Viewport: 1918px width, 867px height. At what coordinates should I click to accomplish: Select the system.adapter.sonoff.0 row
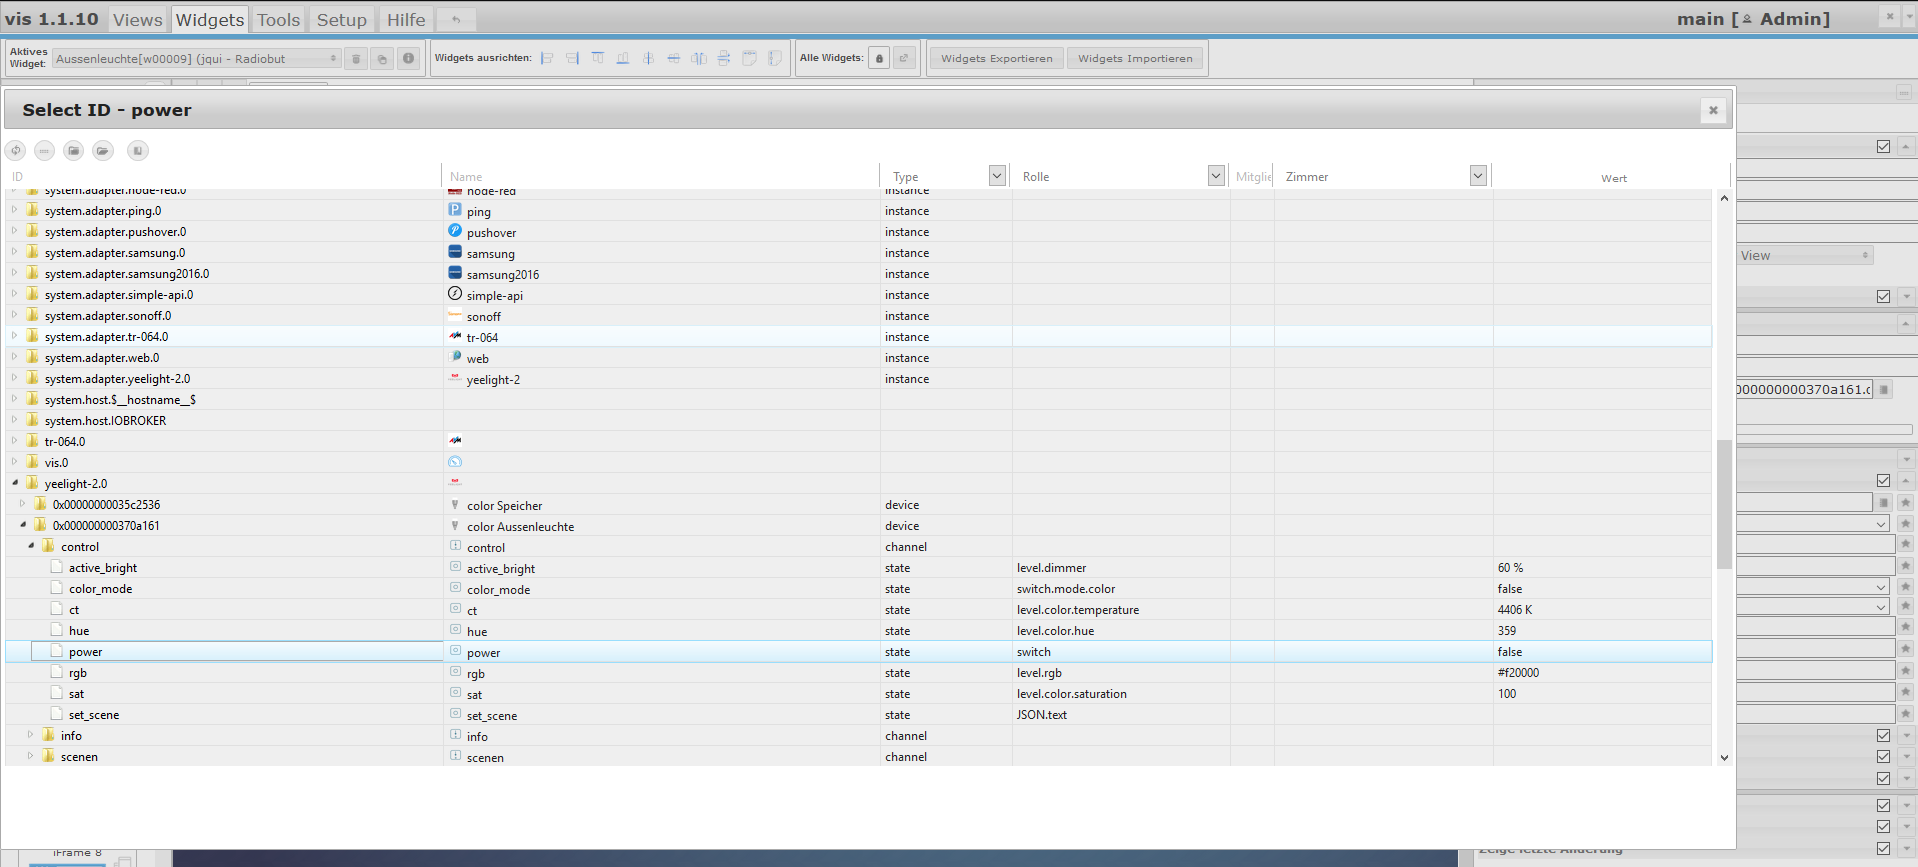pos(859,315)
